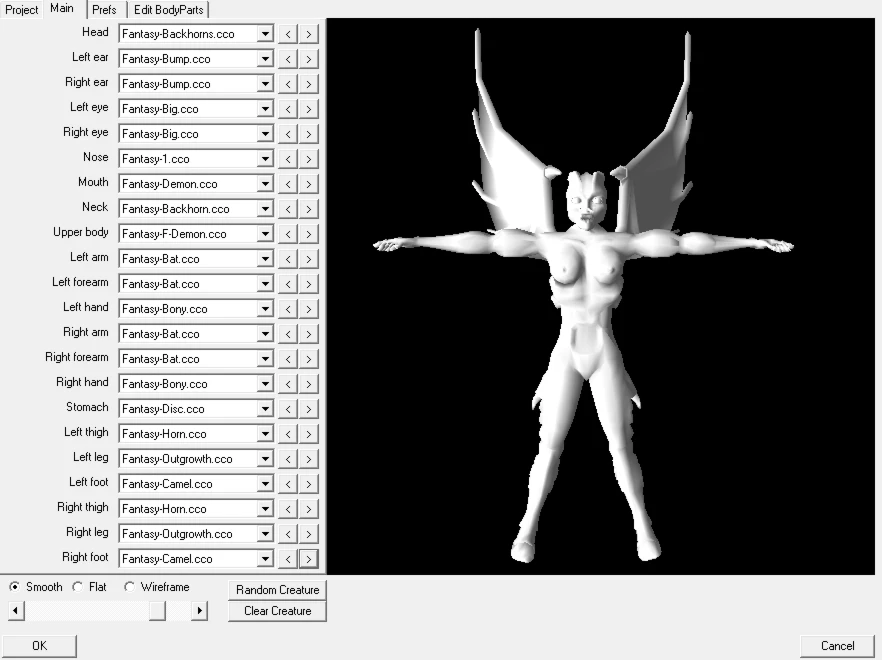The height and width of the screenshot is (660, 882).
Task: Click the Right eye combo box field
Action: [x=196, y=134]
